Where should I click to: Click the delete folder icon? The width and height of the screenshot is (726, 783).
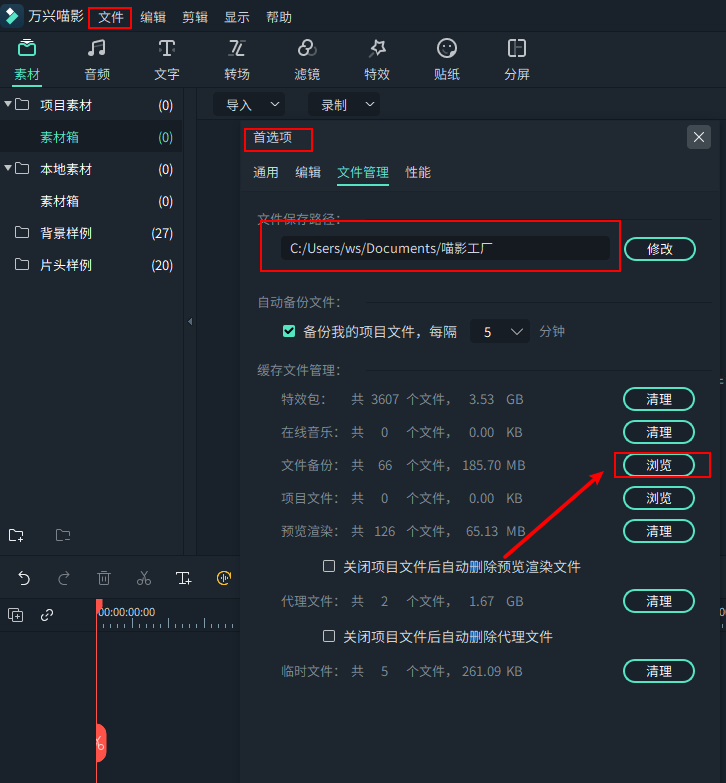(63, 535)
